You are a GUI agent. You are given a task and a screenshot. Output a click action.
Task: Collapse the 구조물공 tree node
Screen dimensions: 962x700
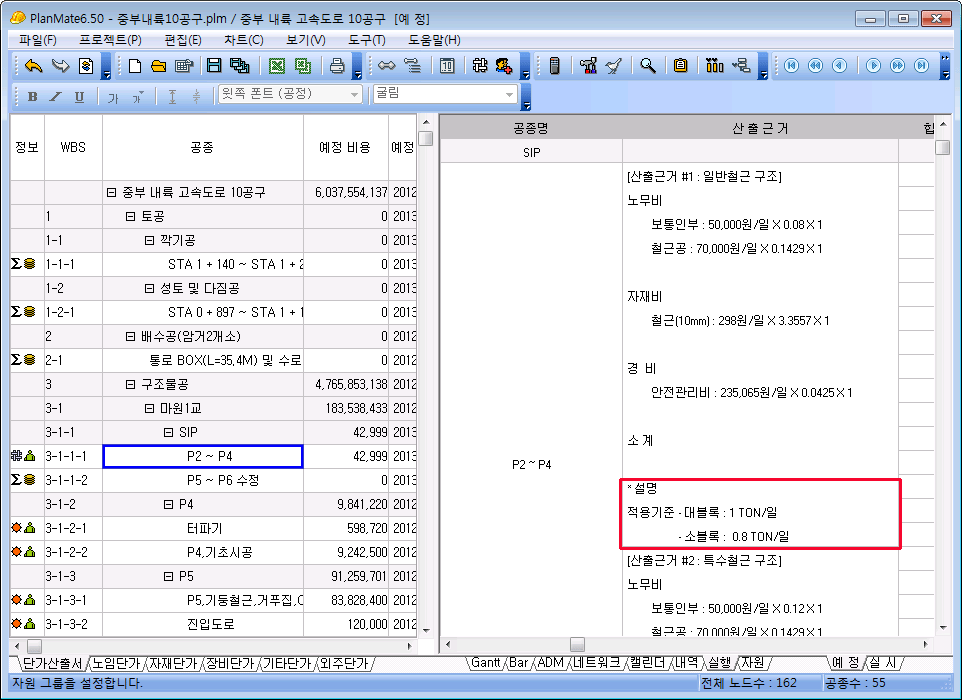(131, 384)
